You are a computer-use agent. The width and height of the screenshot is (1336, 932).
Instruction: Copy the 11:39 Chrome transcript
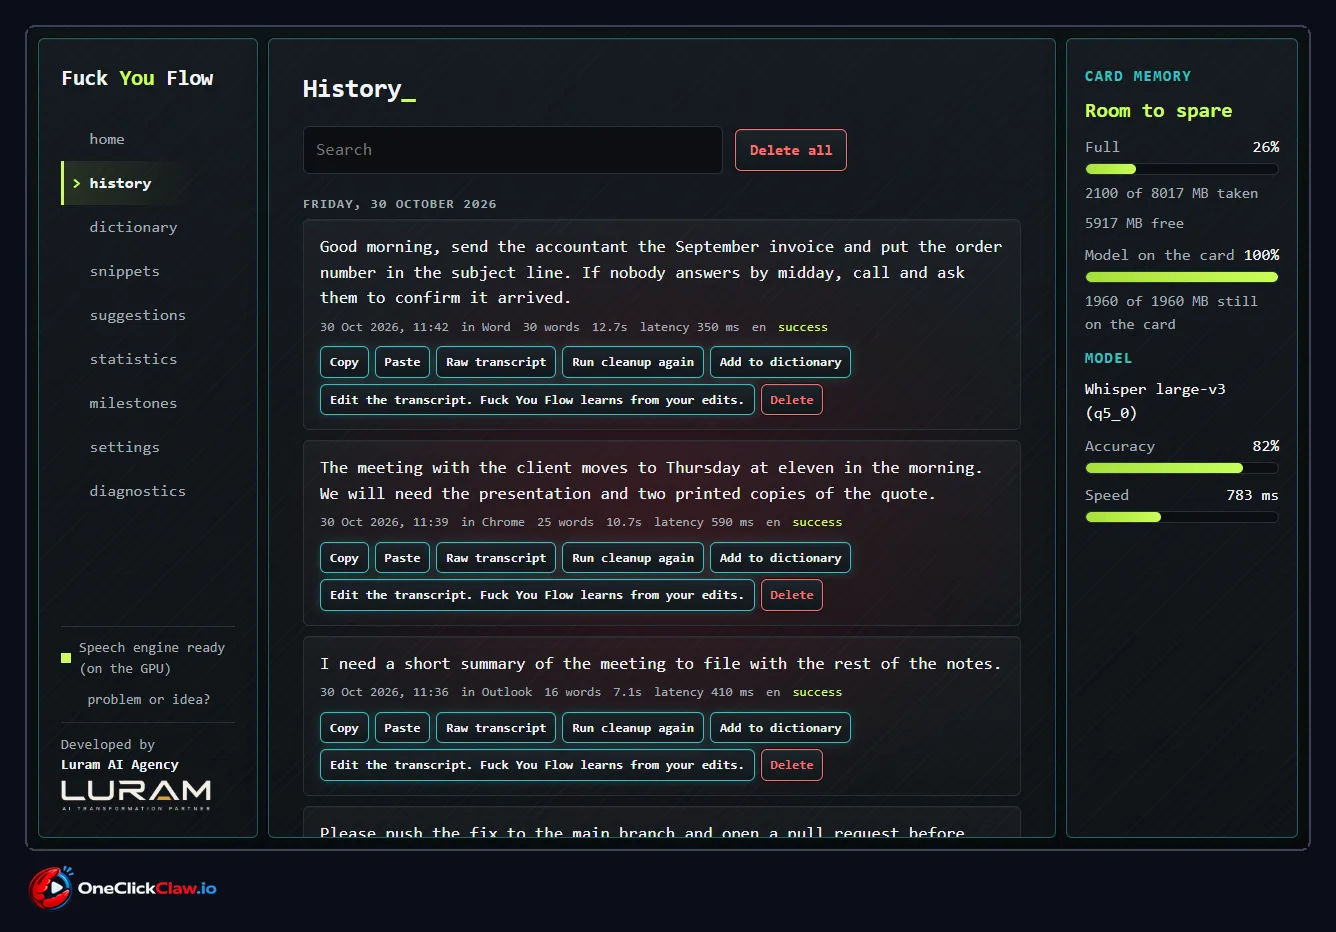coord(344,558)
